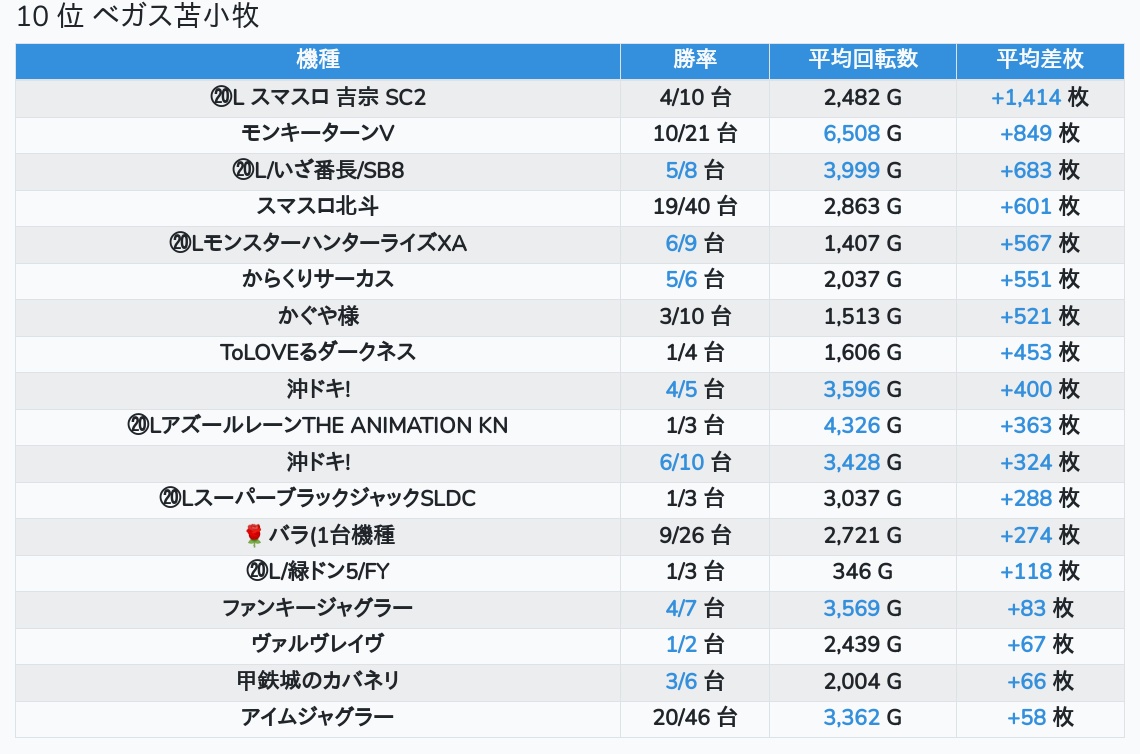The image size is (1140, 754).
Task: Select the 5/8 台 win rate value
Action: coord(695,170)
